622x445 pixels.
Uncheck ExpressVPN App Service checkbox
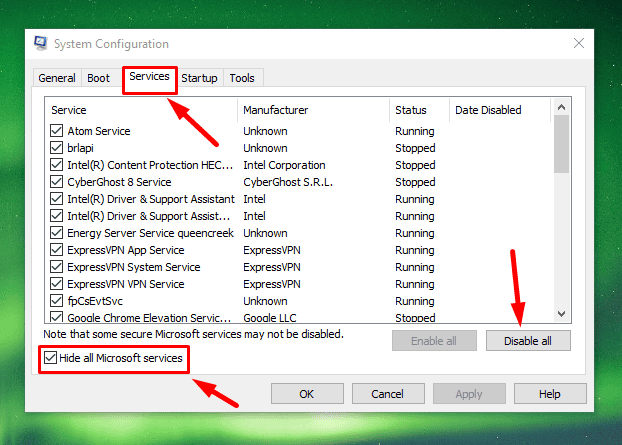[56, 250]
